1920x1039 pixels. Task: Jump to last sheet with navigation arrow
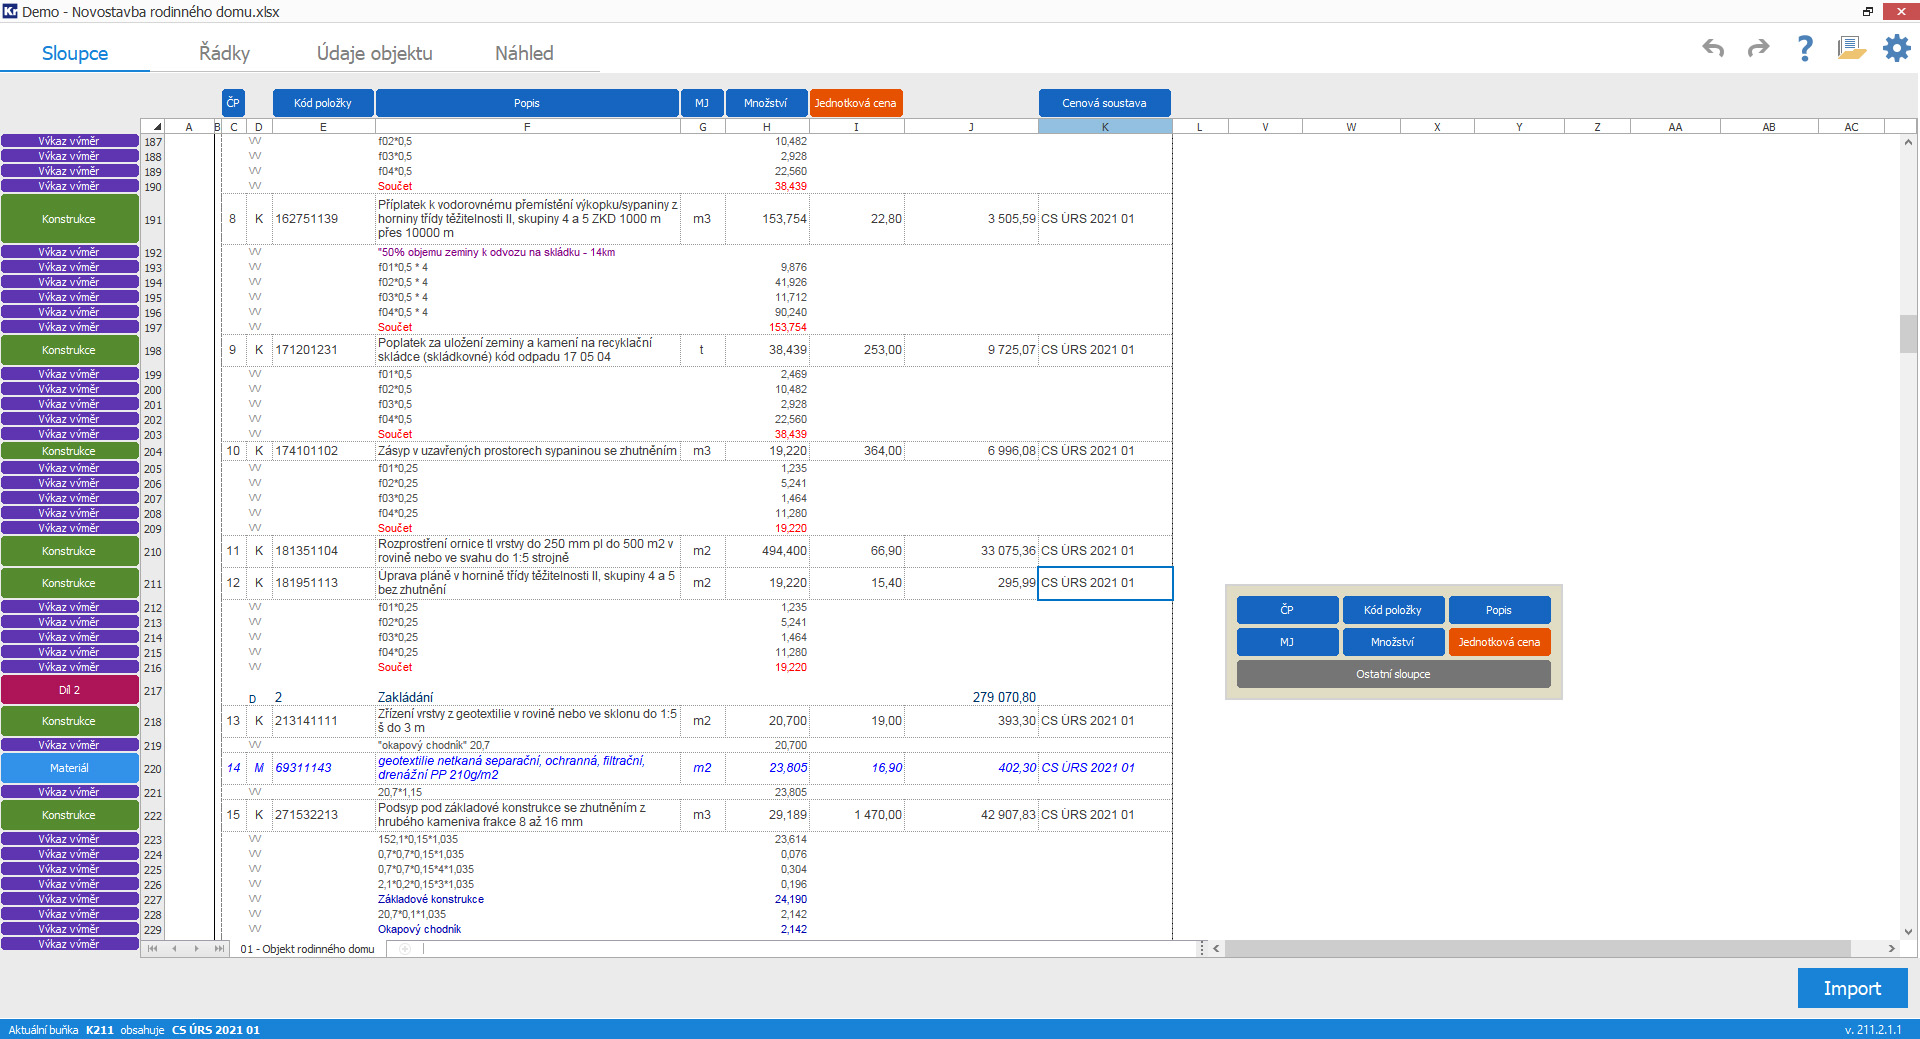pyautogui.click(x=219, y=949)
